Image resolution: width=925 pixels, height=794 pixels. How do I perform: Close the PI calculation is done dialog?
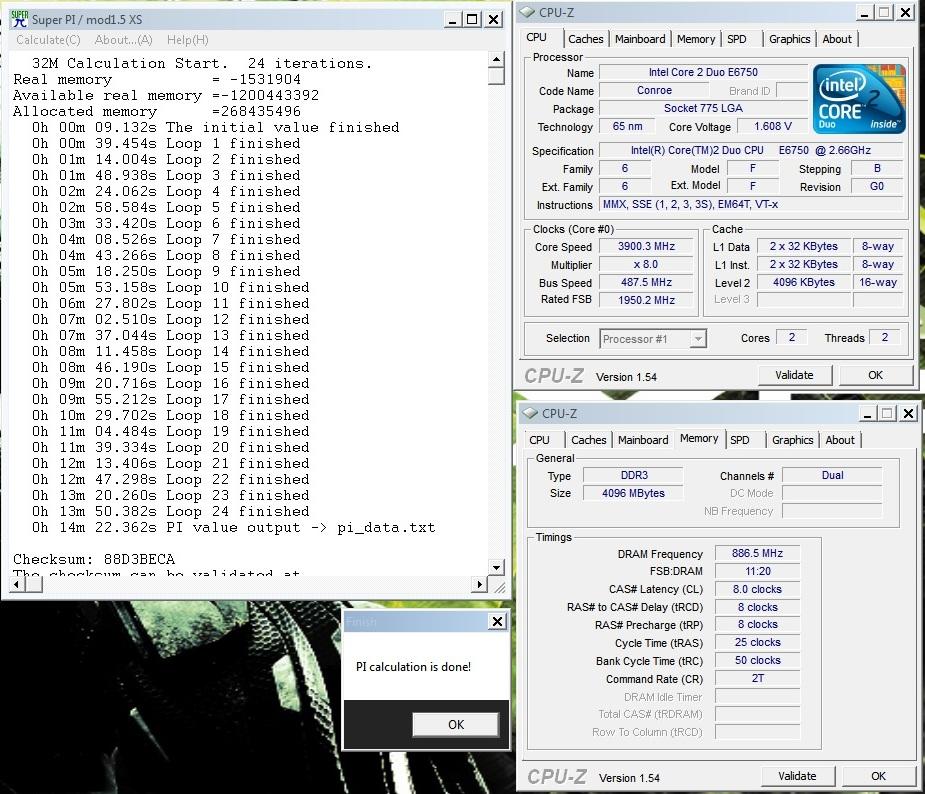497,621
